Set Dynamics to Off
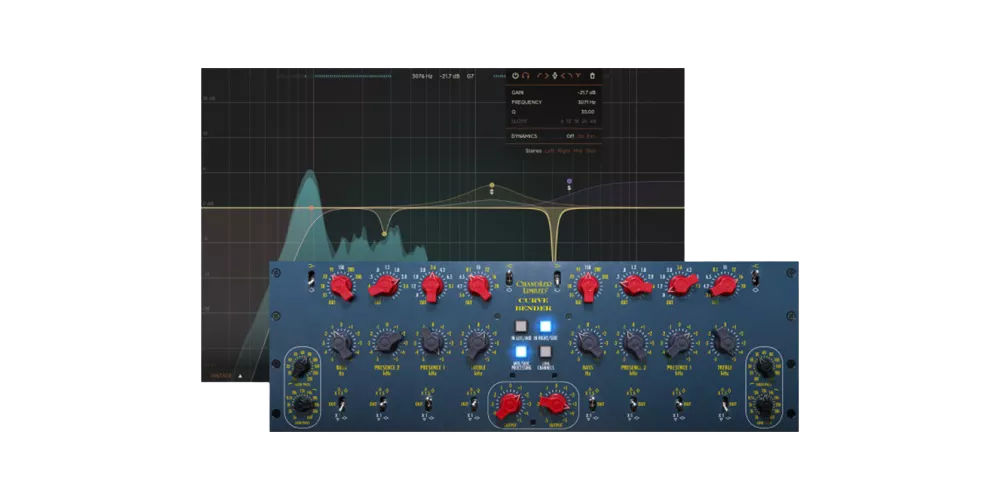 (570, 136)
